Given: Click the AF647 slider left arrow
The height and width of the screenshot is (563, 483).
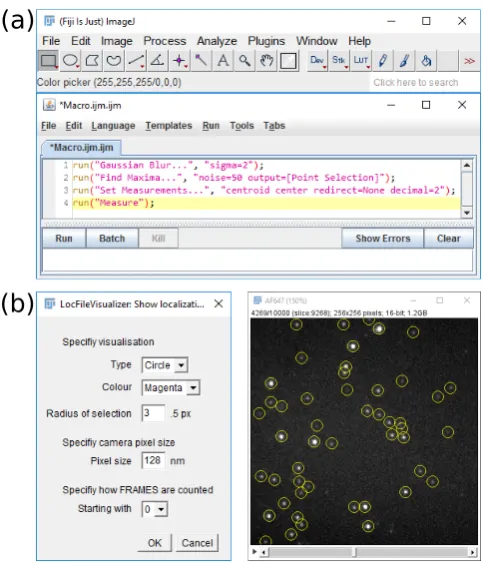Looking at the screenshot, I should [x=264, y=552].
